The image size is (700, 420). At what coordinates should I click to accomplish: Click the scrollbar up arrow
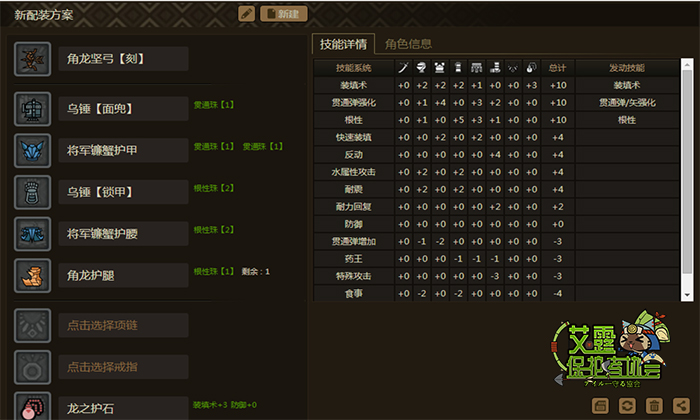pyautogui.click(x=687, y=64)
